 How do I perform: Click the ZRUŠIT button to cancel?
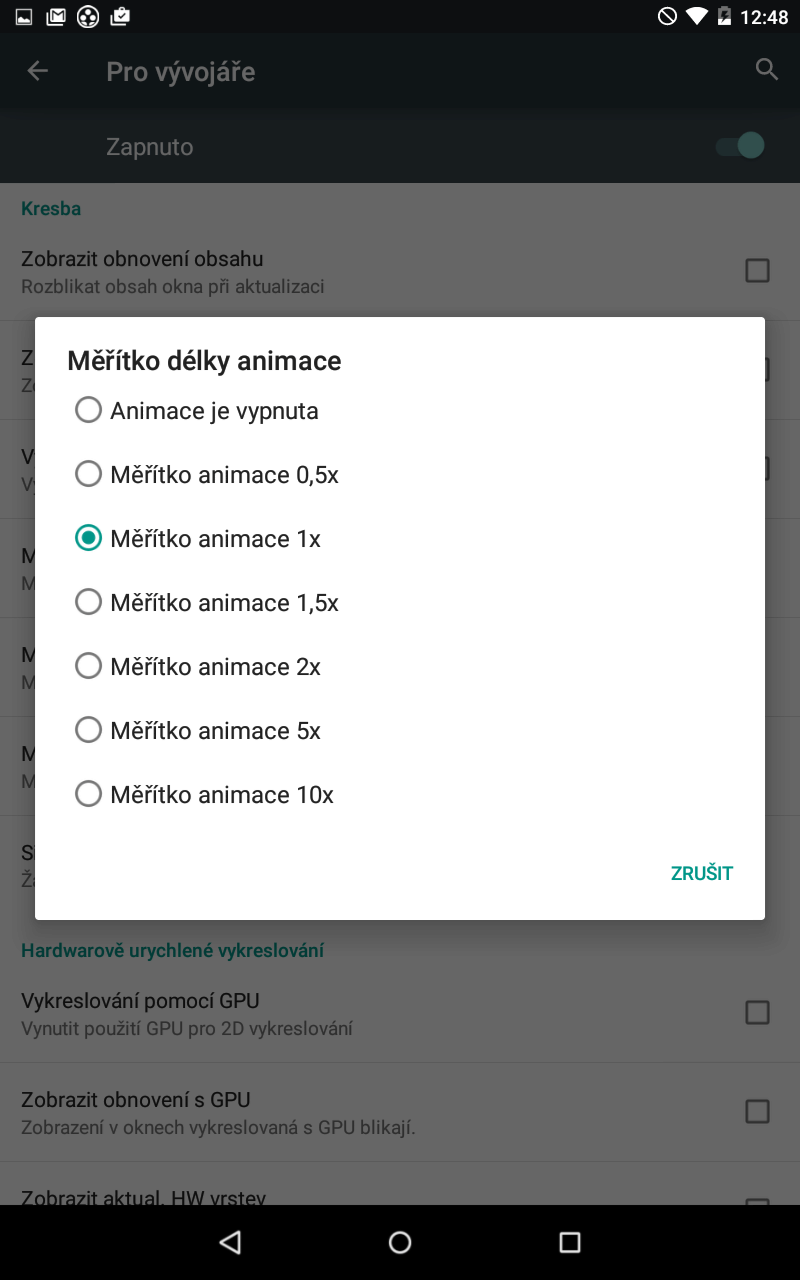coord(701,873)
